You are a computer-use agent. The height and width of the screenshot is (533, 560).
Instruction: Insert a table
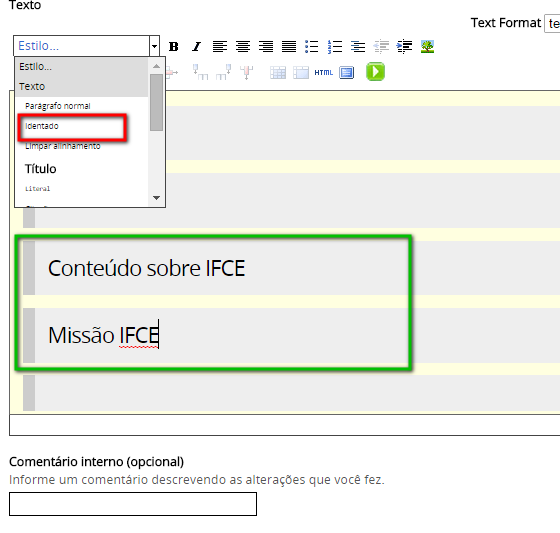(278, 73)
